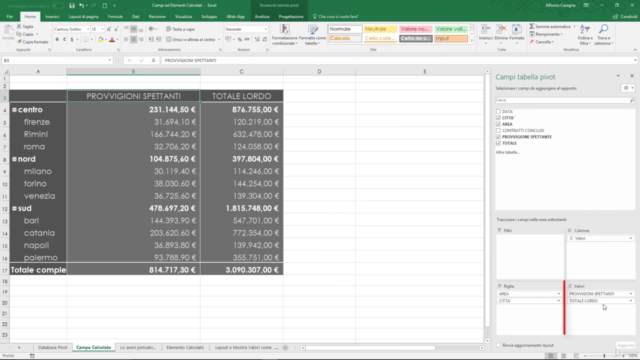Screen dimensions: 640x360
Task: Uncheck the AREA field checkbox
Action: (498, 124)
